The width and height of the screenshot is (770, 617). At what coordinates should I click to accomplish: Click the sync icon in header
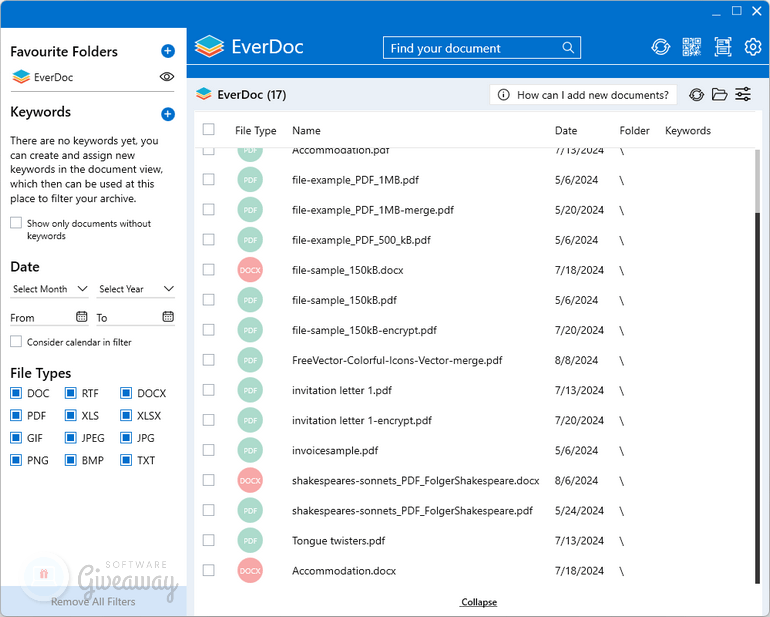click(x=660, y=47)
